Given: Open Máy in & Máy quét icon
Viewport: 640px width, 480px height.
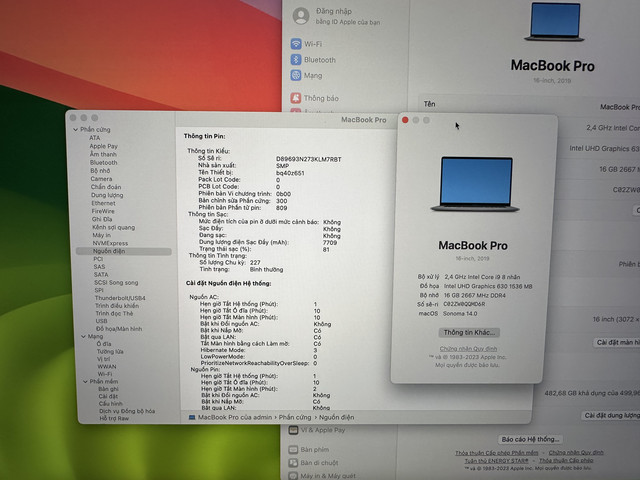Looking at the screenshot, I should (293, 476).
